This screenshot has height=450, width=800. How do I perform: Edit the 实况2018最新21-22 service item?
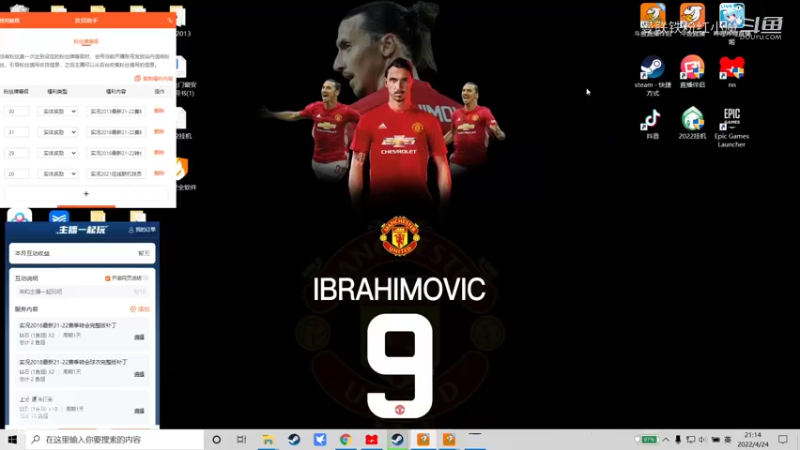pos(139,374)
